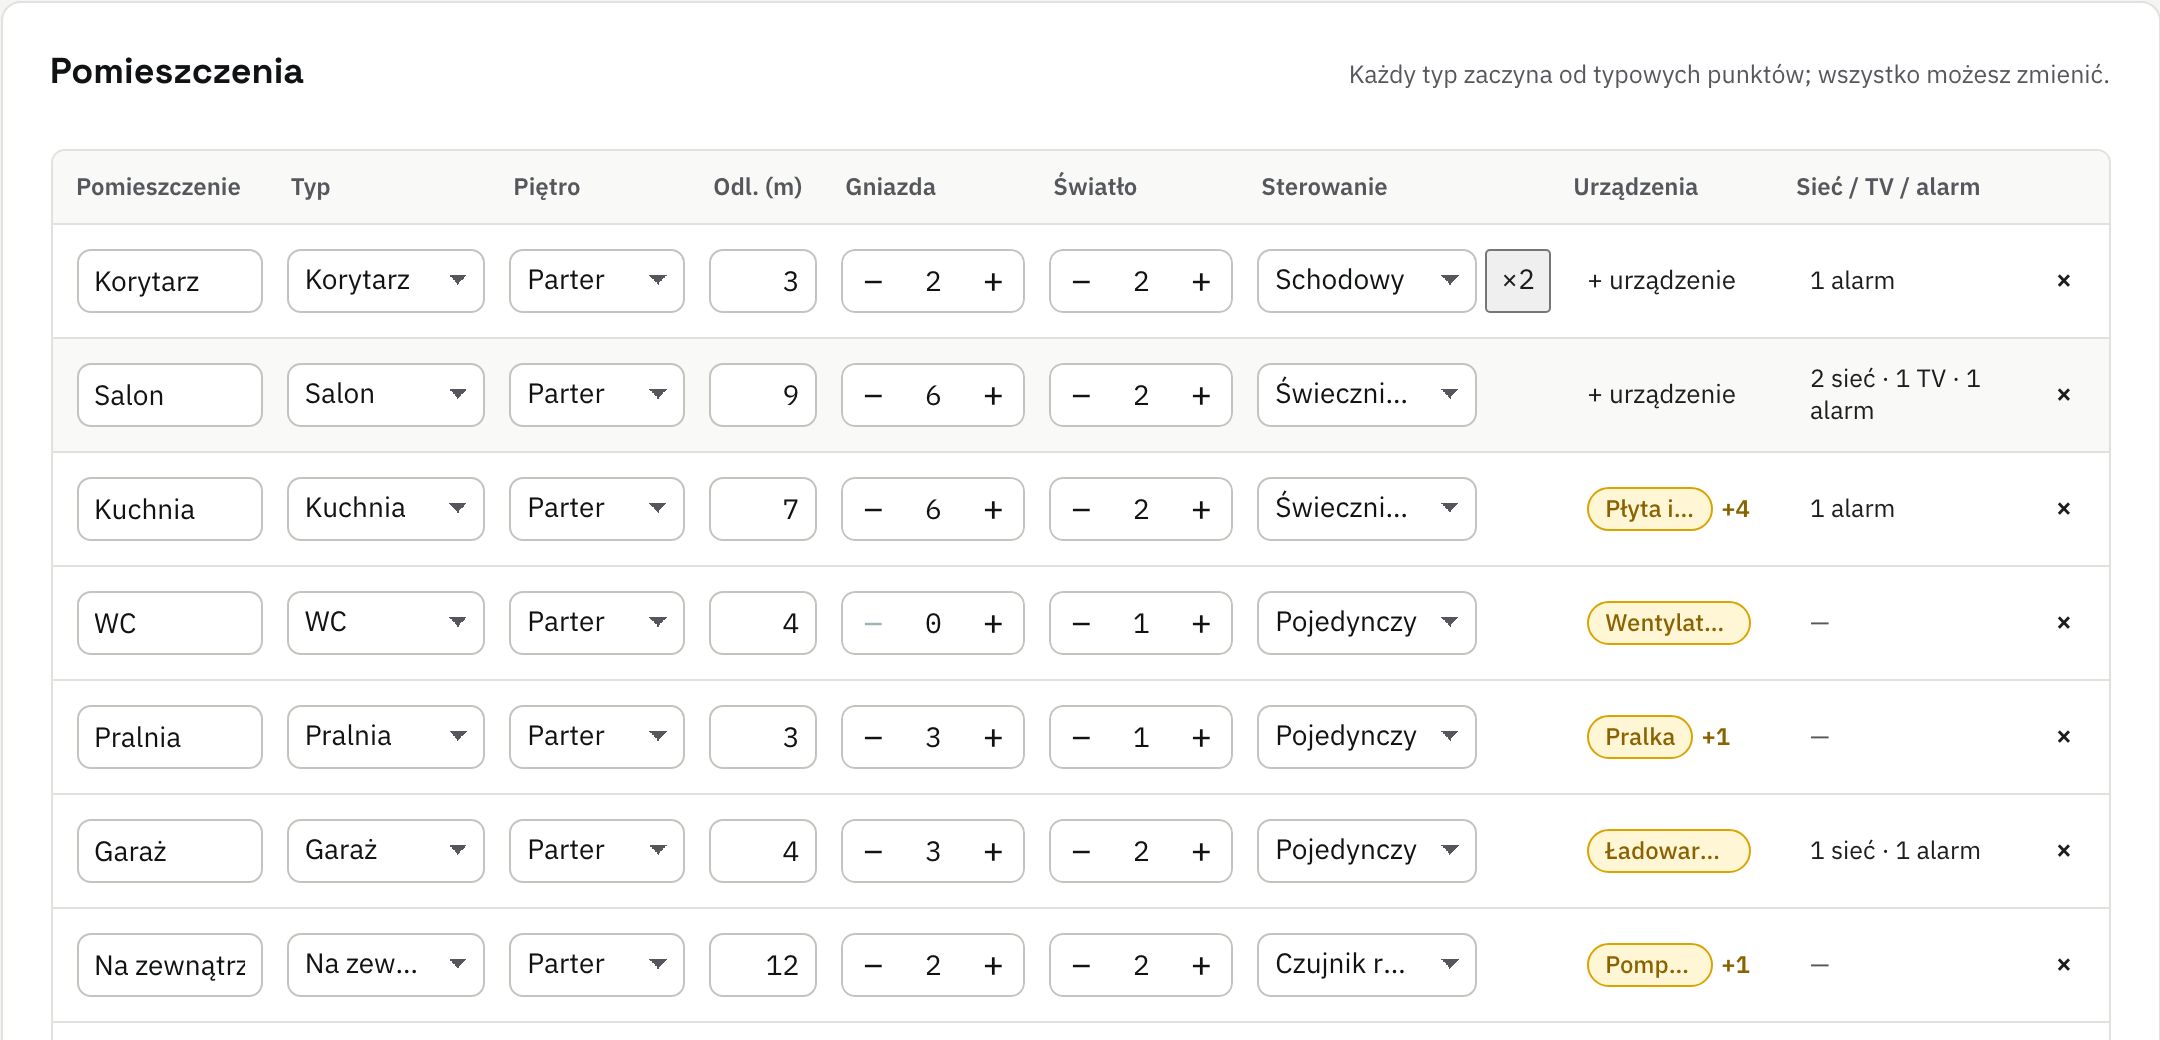The image size is (2160, 1040).
Task: Open the Wentylat... device chip in WC row
Action: 1668,623
